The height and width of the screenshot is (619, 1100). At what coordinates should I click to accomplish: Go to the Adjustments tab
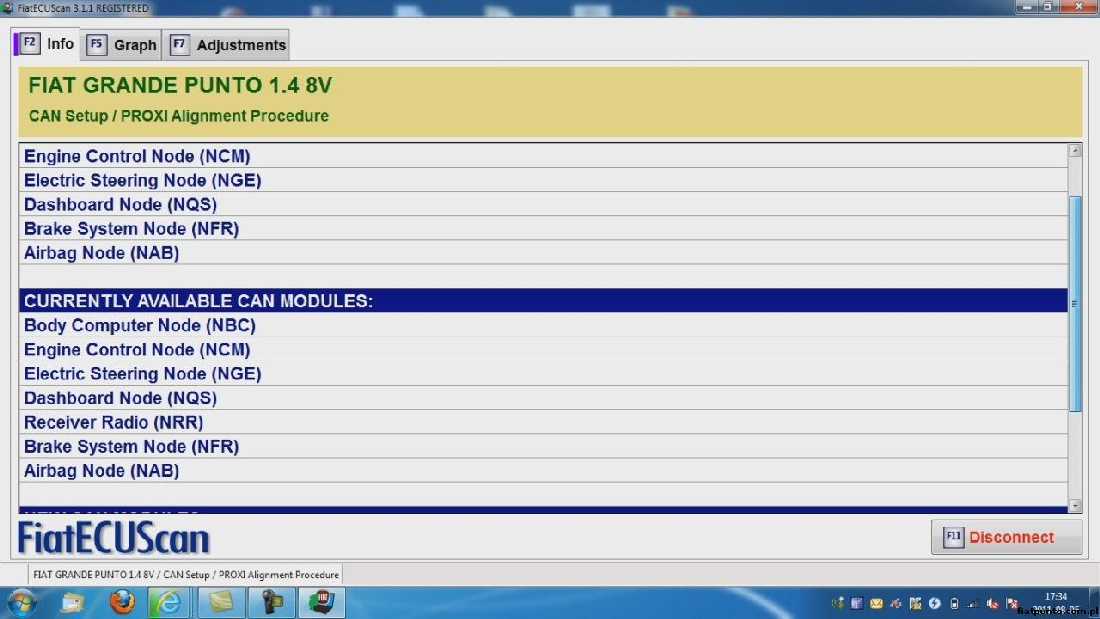229,45
